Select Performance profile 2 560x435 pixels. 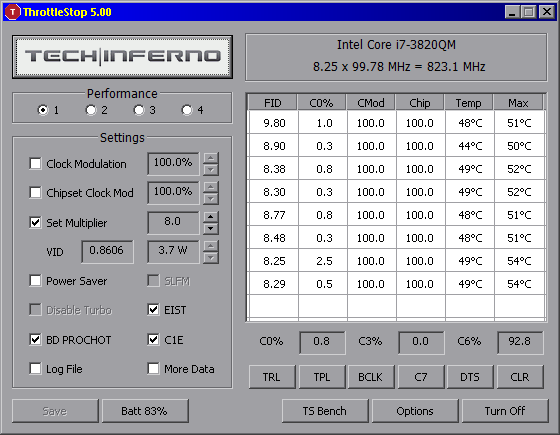tap(91, 110)
